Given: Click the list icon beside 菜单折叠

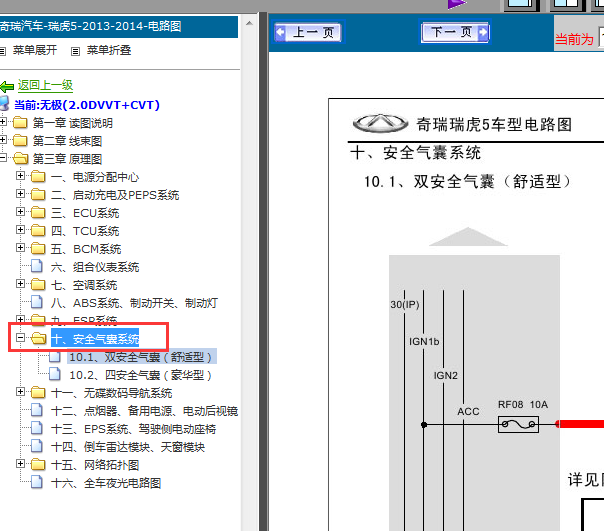Looking at the screenshot, I should point(76,51).
